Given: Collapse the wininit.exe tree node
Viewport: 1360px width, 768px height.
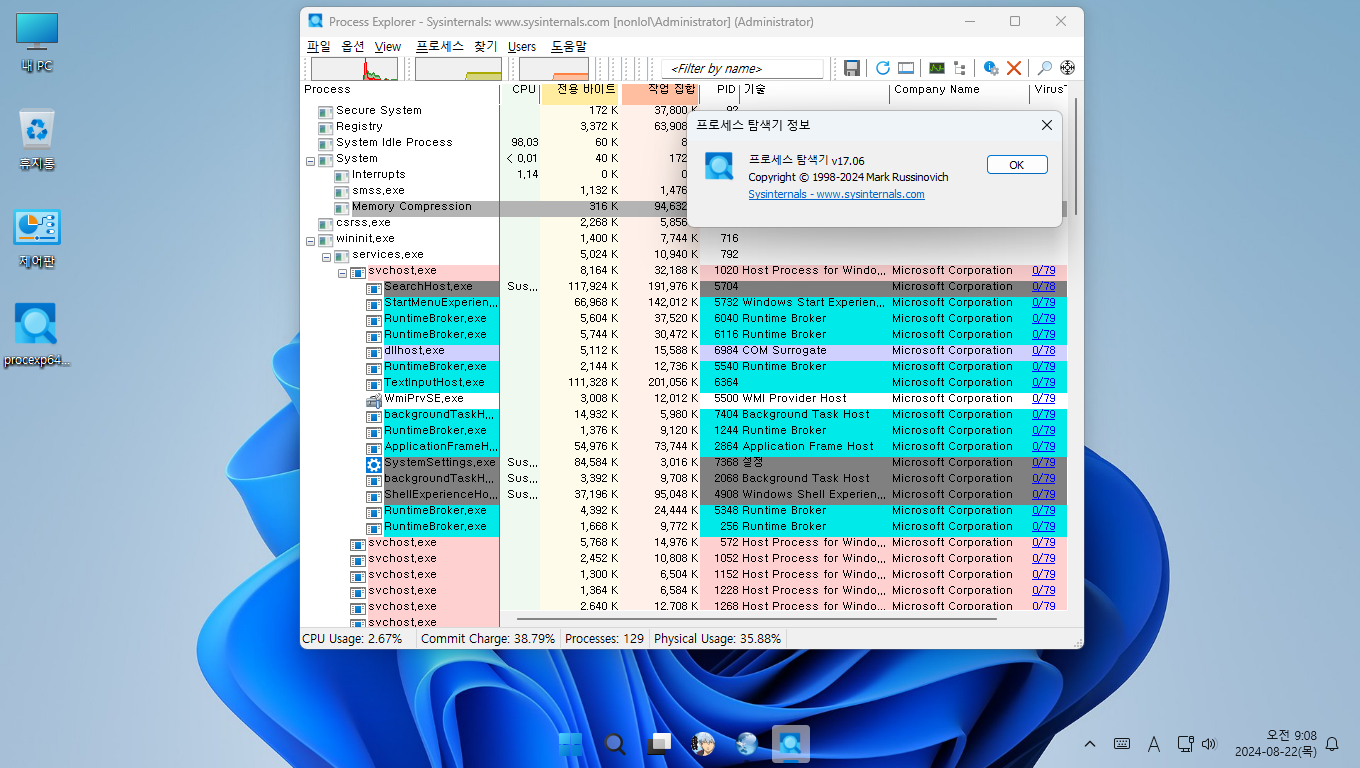Looking at the screenshot, I should click(310, 239).
